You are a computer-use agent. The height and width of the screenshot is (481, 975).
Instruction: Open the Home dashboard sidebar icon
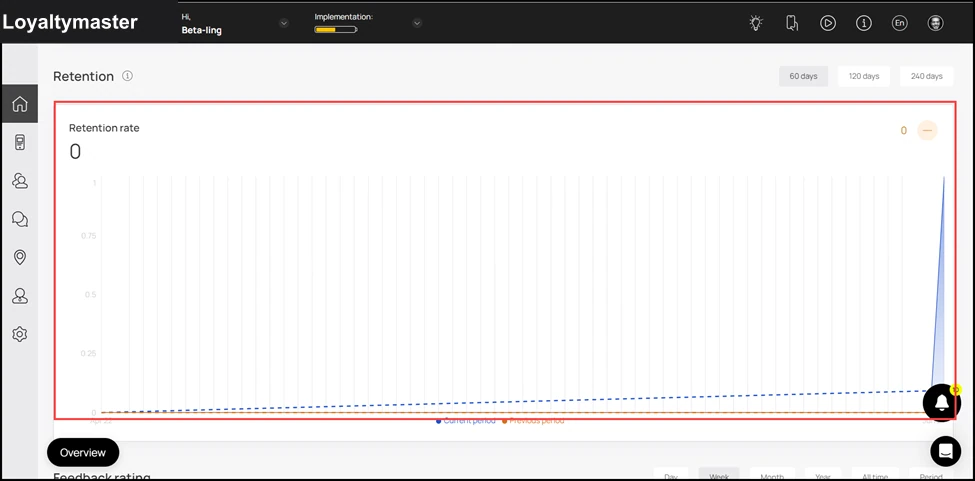click(19, 104)
